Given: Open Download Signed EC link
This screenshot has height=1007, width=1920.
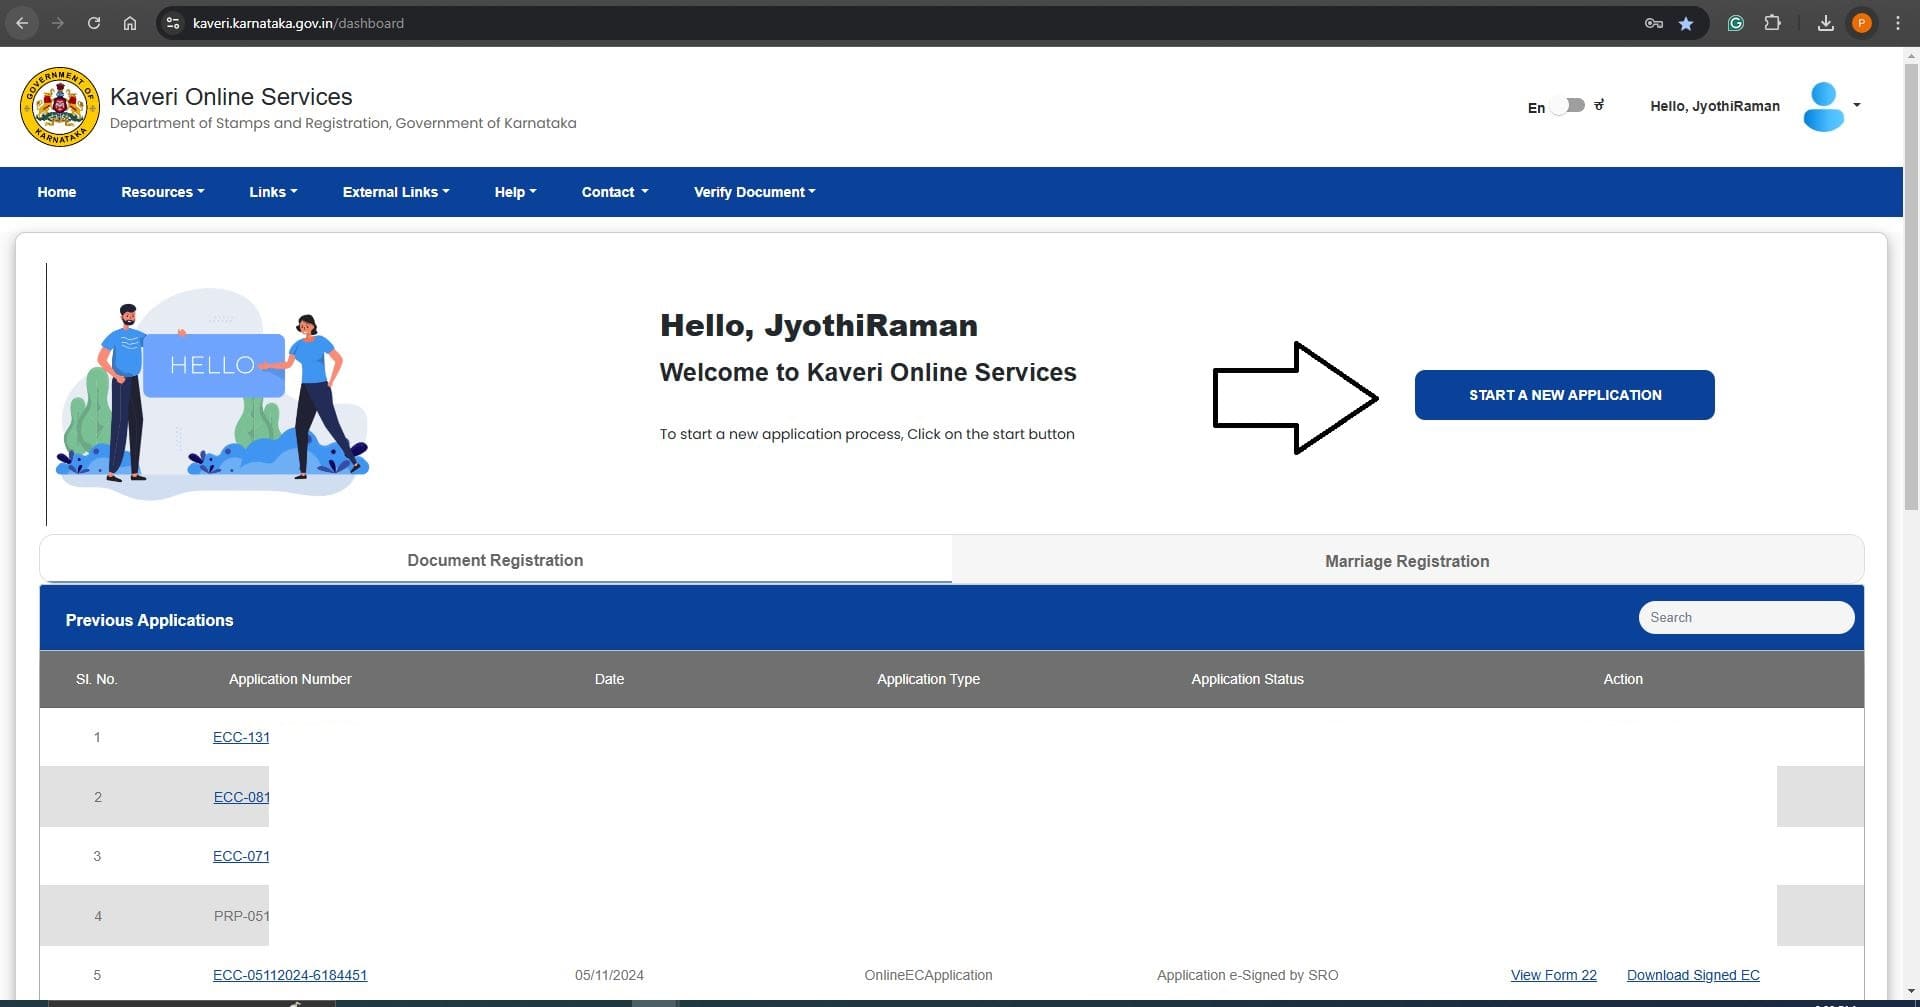Looking at the screenshot, I should (x=1692, y=975).
